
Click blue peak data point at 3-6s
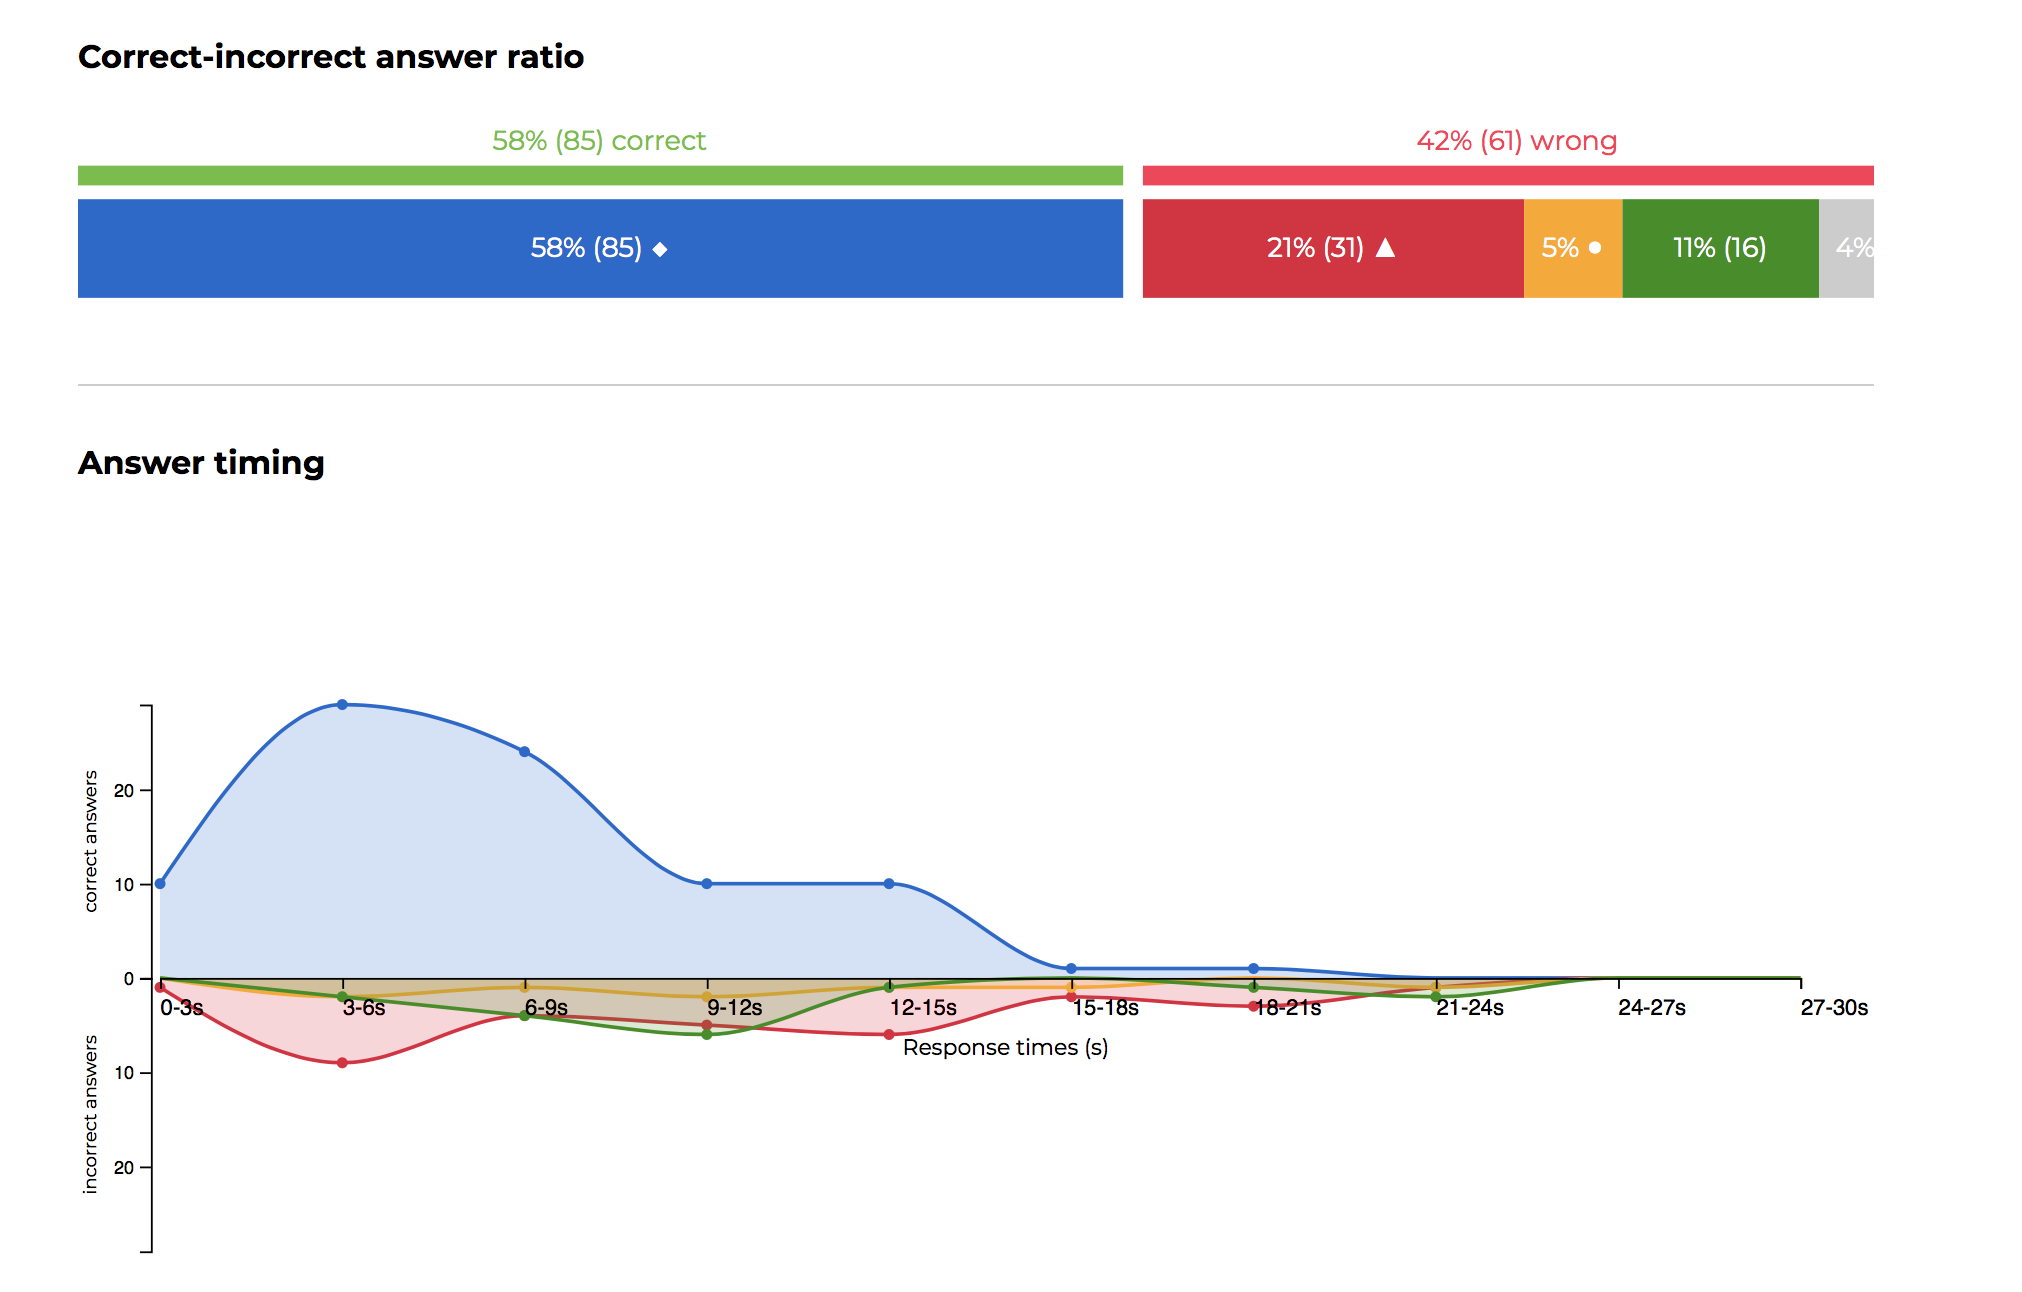tap(342, 704)
